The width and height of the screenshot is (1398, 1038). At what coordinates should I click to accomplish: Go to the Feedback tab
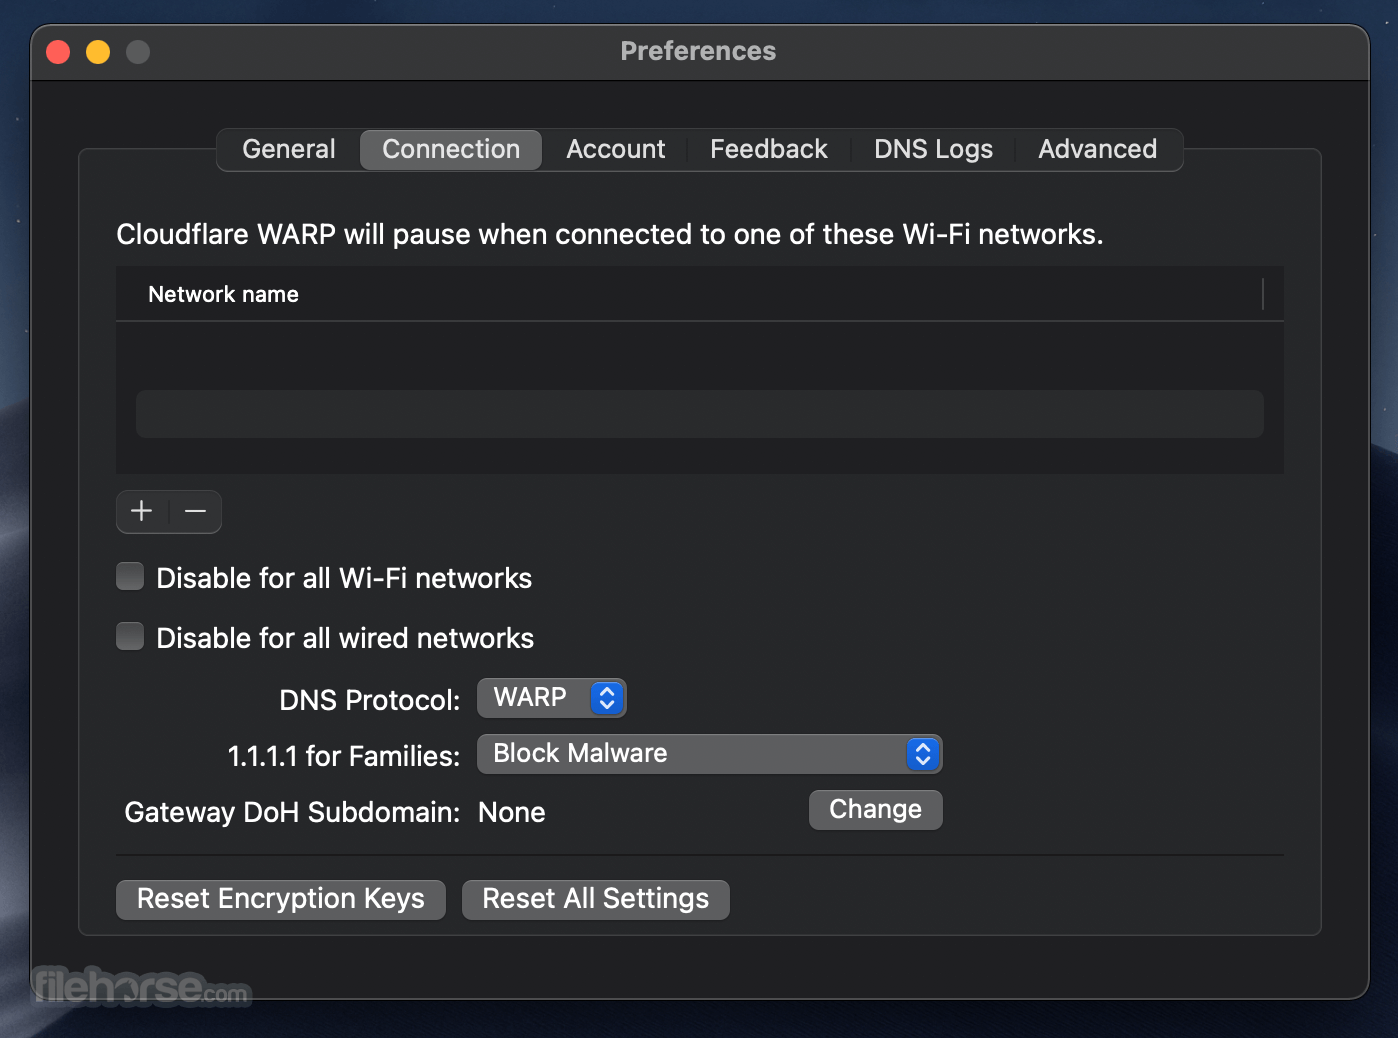769,150
